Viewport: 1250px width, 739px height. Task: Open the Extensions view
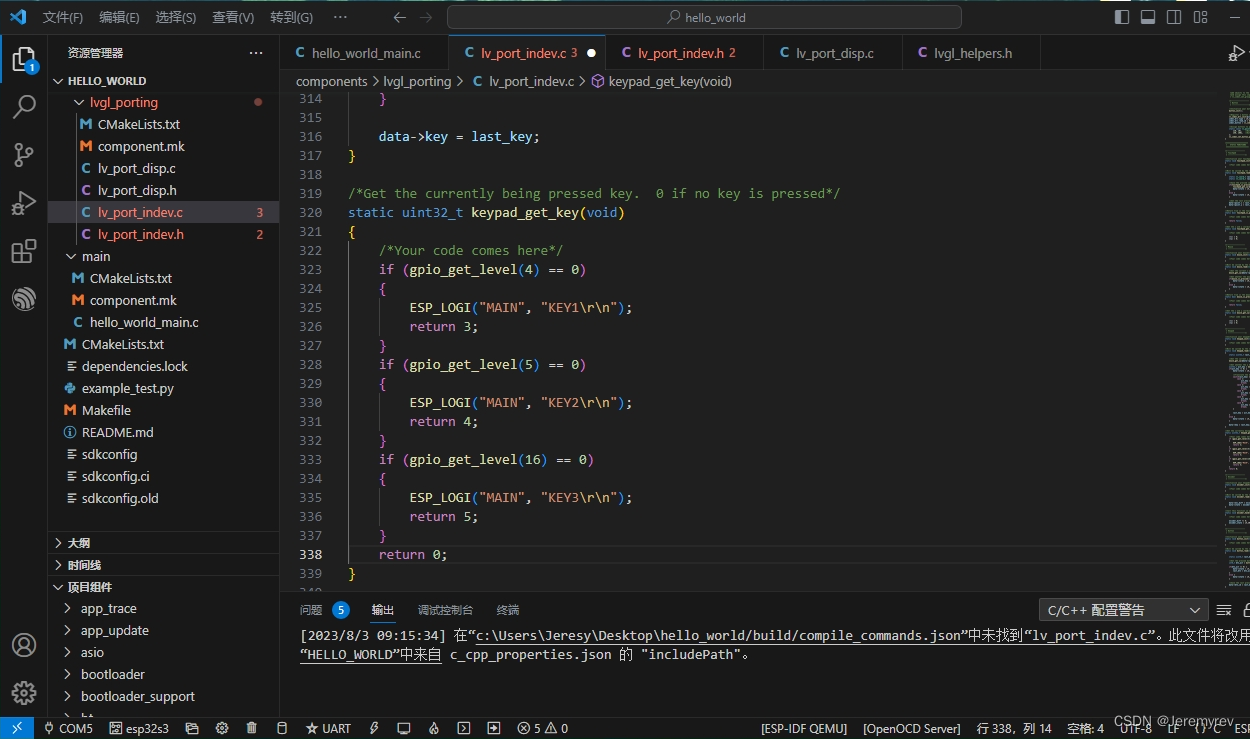pyautogui.click(x=24, y=251)
